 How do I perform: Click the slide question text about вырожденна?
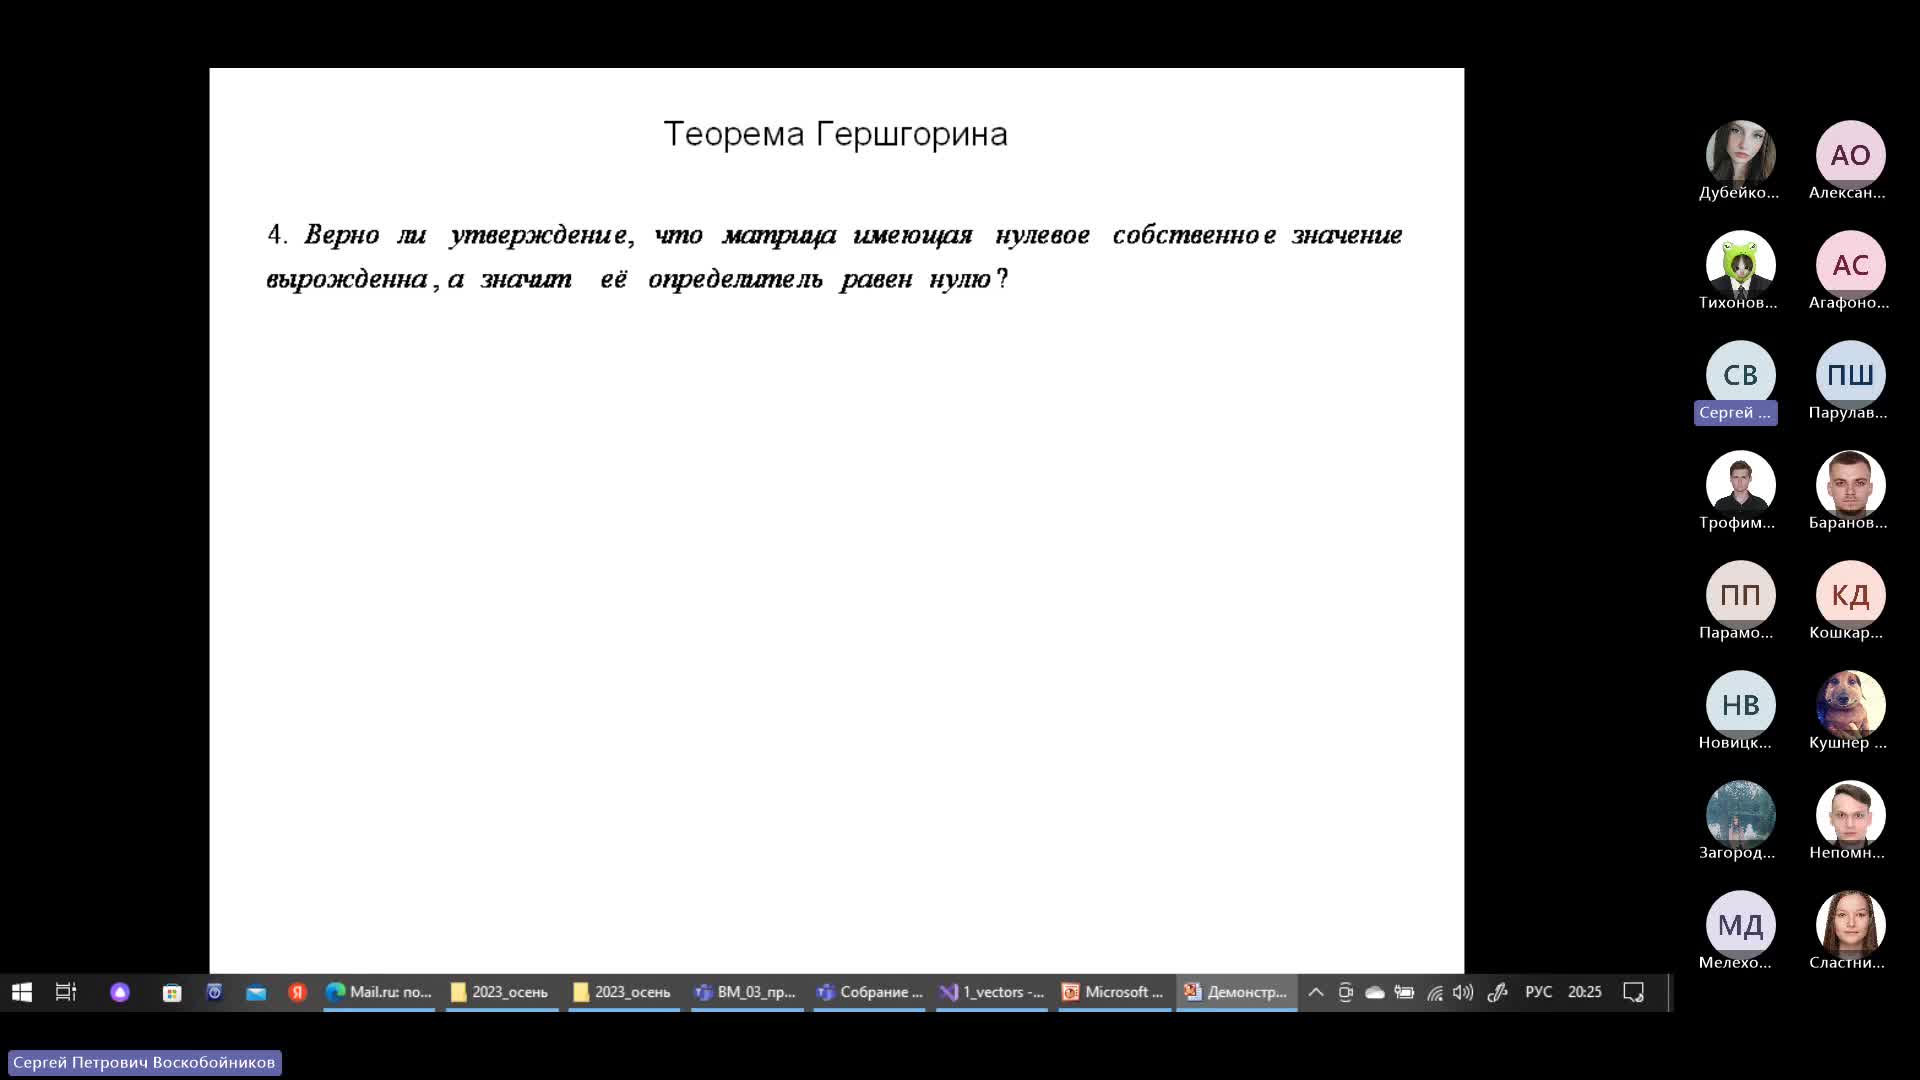835,257
